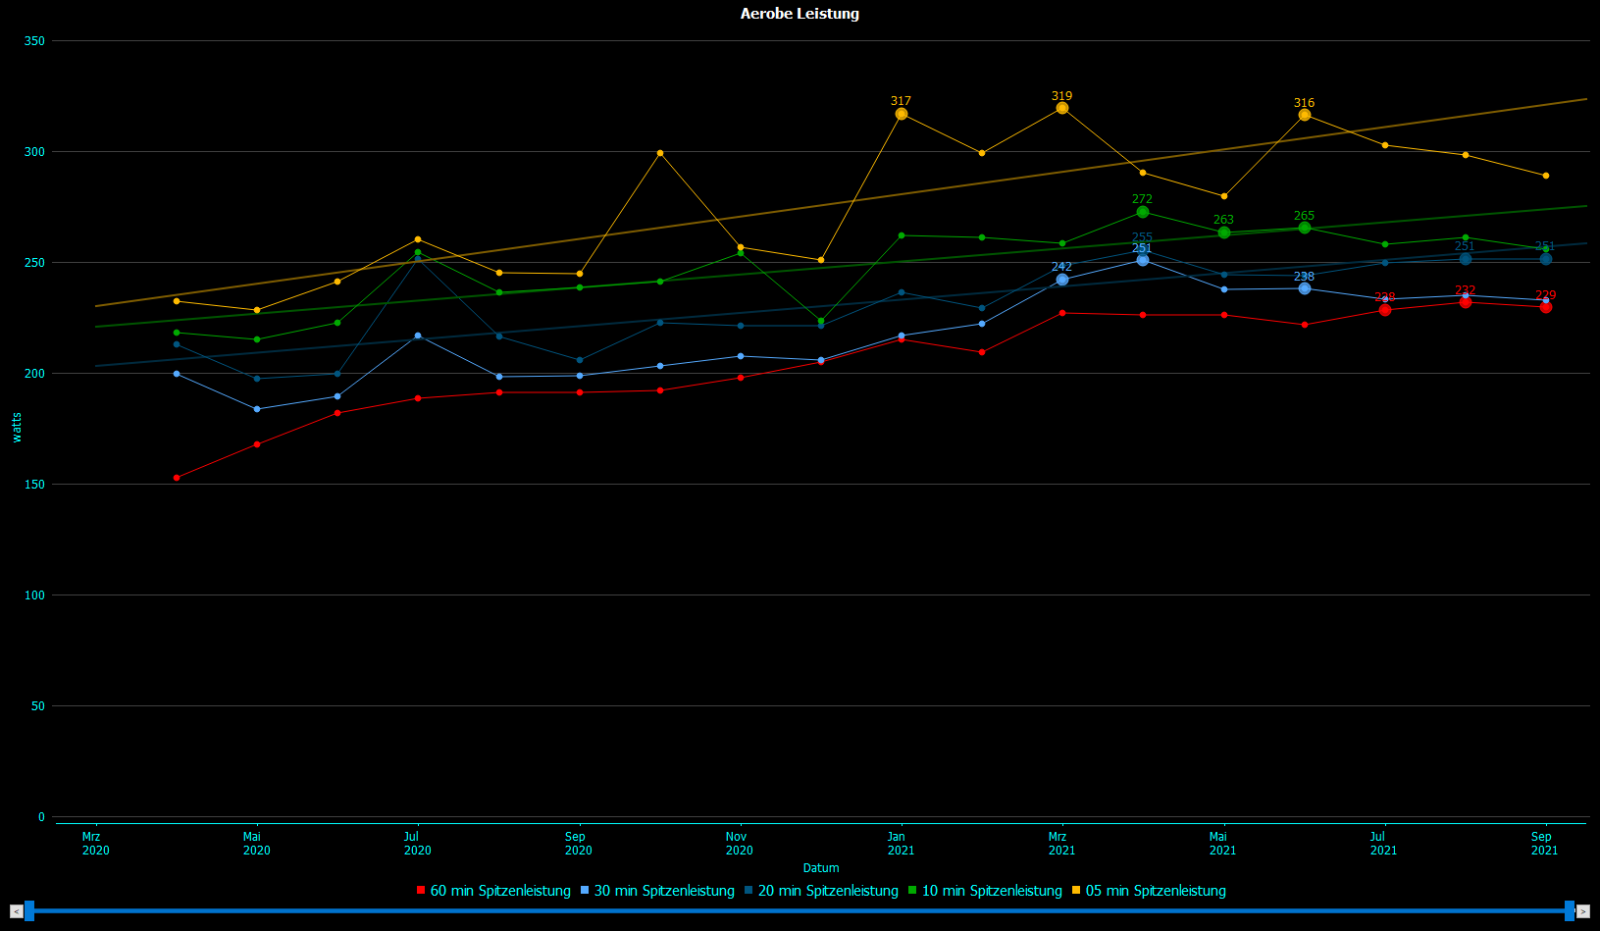Click the Datum x-axis label

coord(821,868)
